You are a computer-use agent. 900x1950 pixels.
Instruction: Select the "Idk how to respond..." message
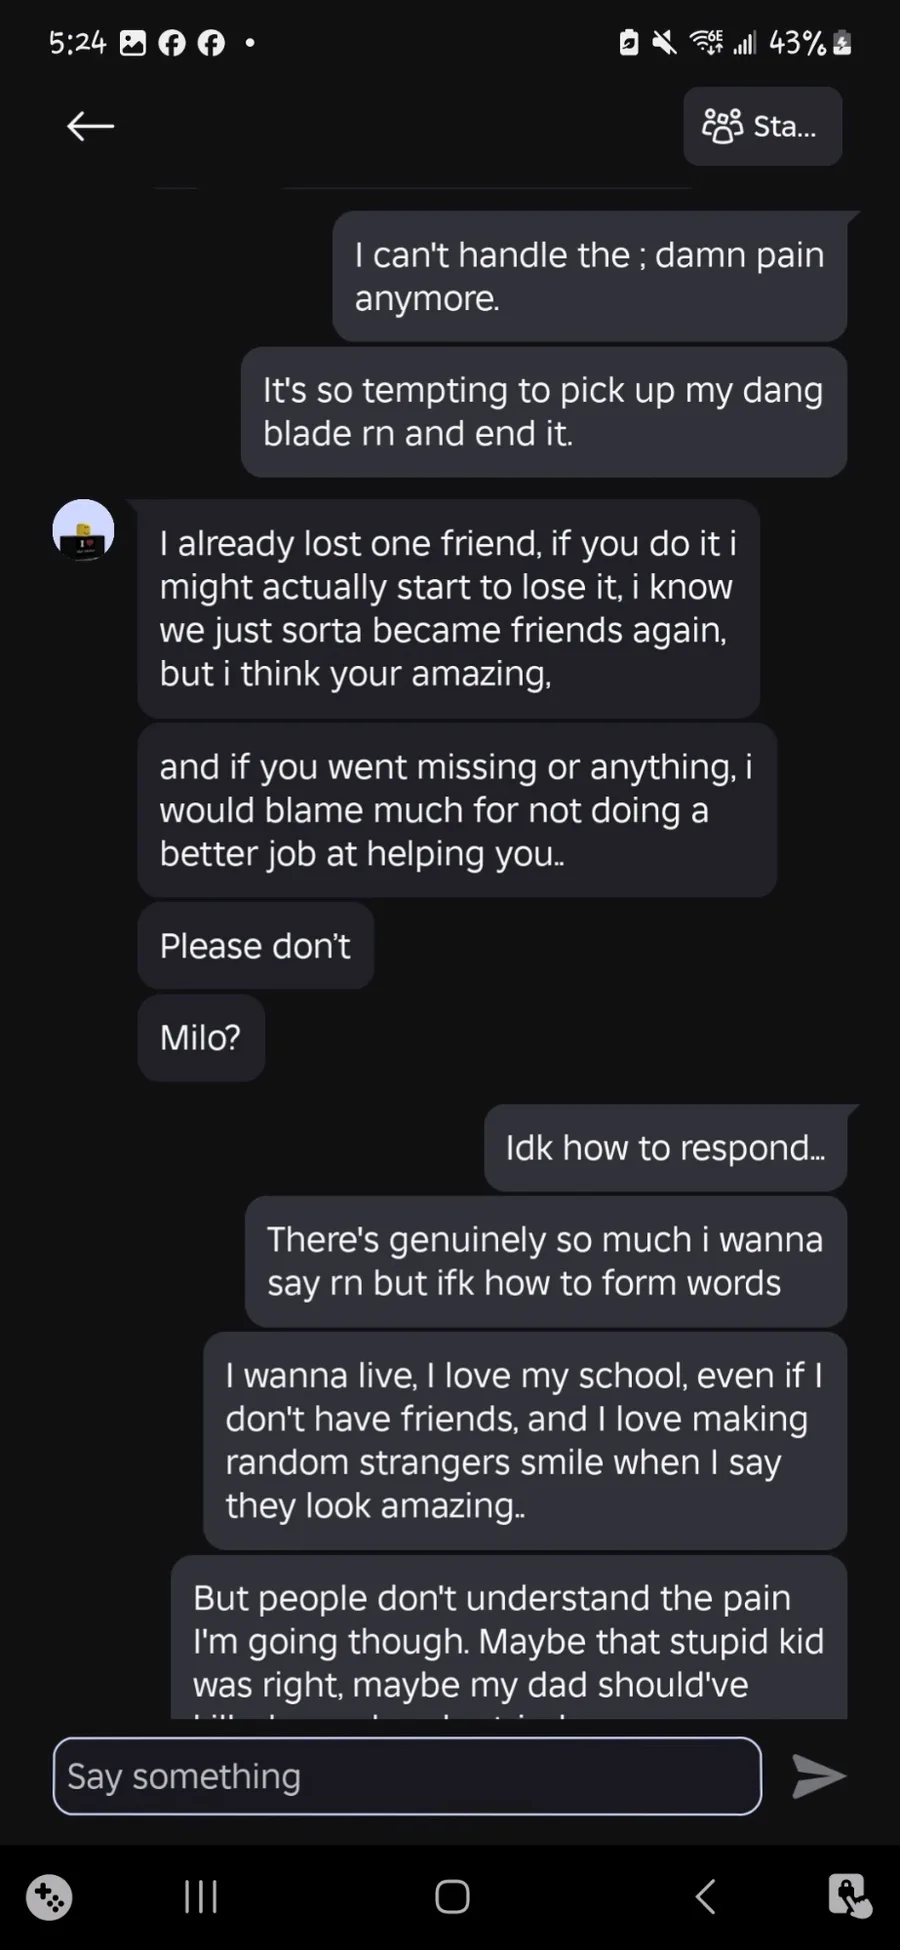pyautogui.click(x=665, y=1148)
